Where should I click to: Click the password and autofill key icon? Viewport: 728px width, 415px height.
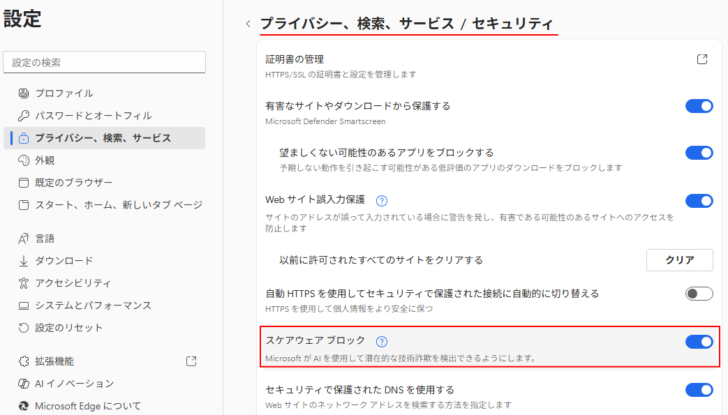pos(25,115)
